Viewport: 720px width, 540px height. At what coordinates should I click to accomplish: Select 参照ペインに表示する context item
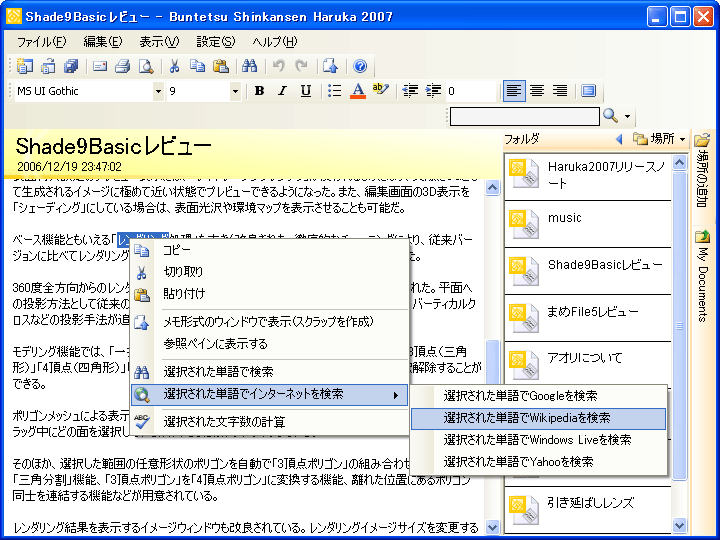point(270,344)
